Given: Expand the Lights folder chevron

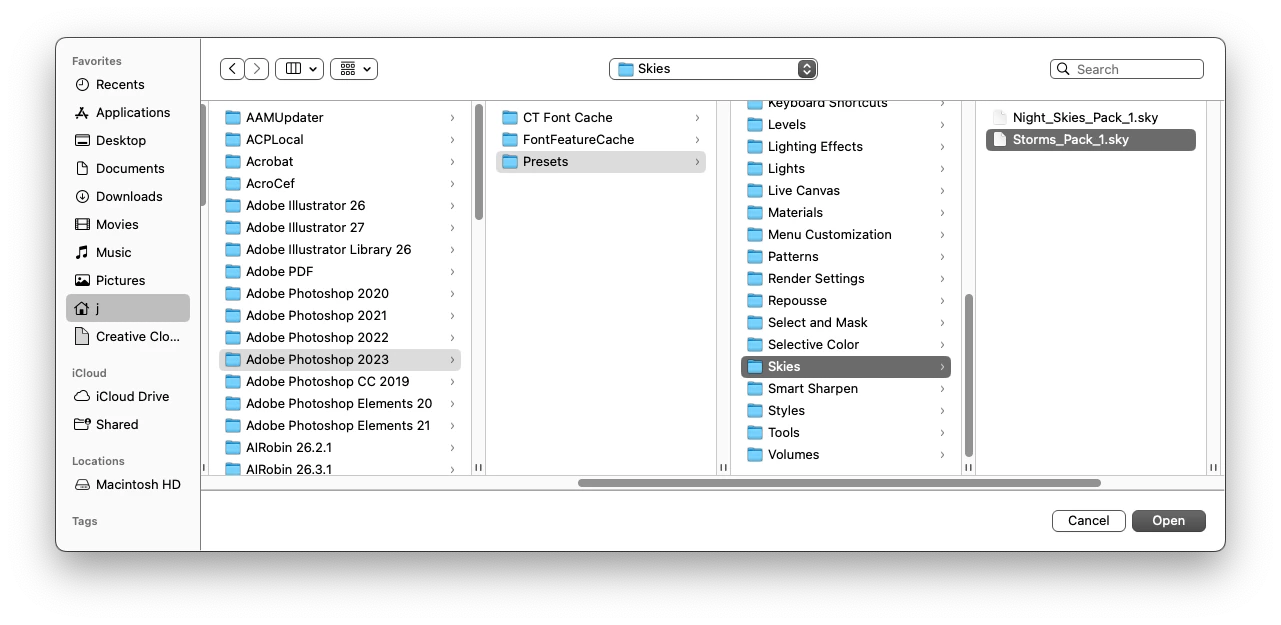Looking at the screenshot, I should click(942, 169).
